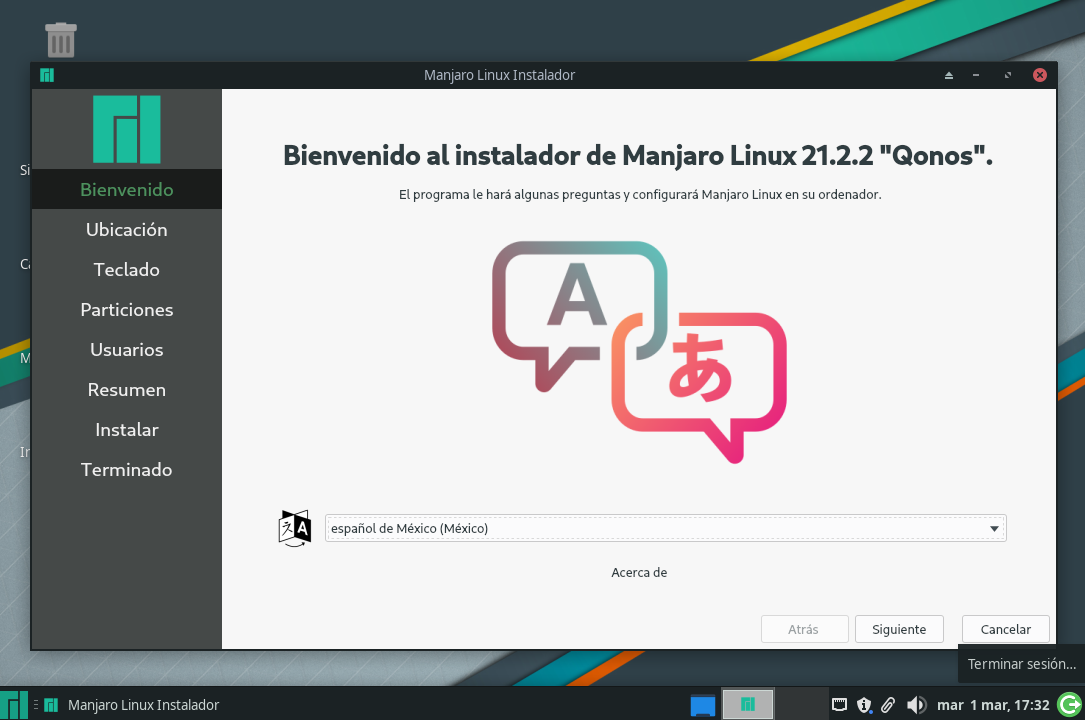
Task: Click the Manjaro logo in the installer sidebar
Action: click(126, 129)
